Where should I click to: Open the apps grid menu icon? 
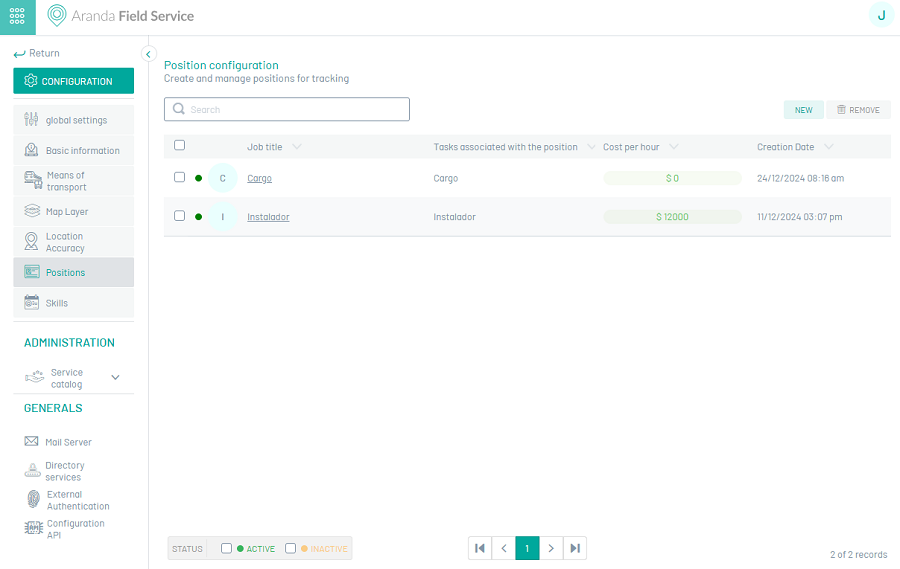coord(17,16)
